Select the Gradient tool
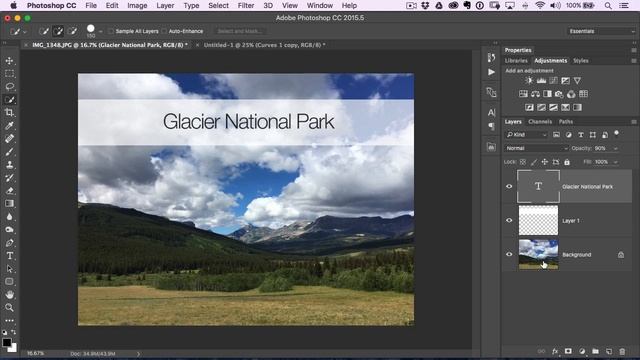Viewport: 640px width, 360px height. tap(9, 204)
